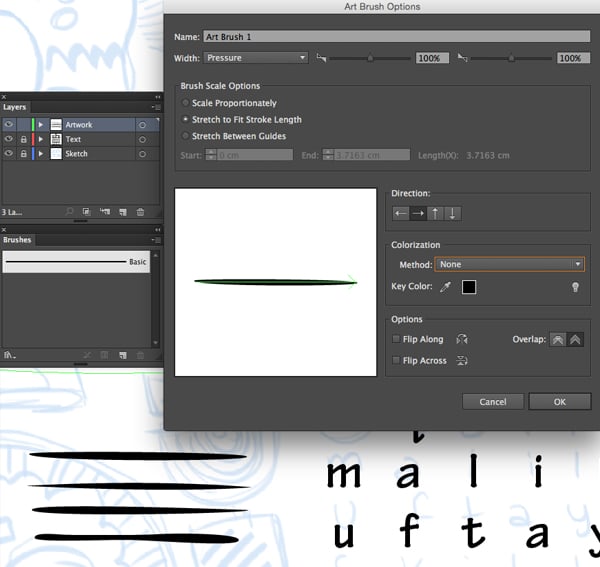Select Stretch to Fit Stroke Length

coord(185,119)
